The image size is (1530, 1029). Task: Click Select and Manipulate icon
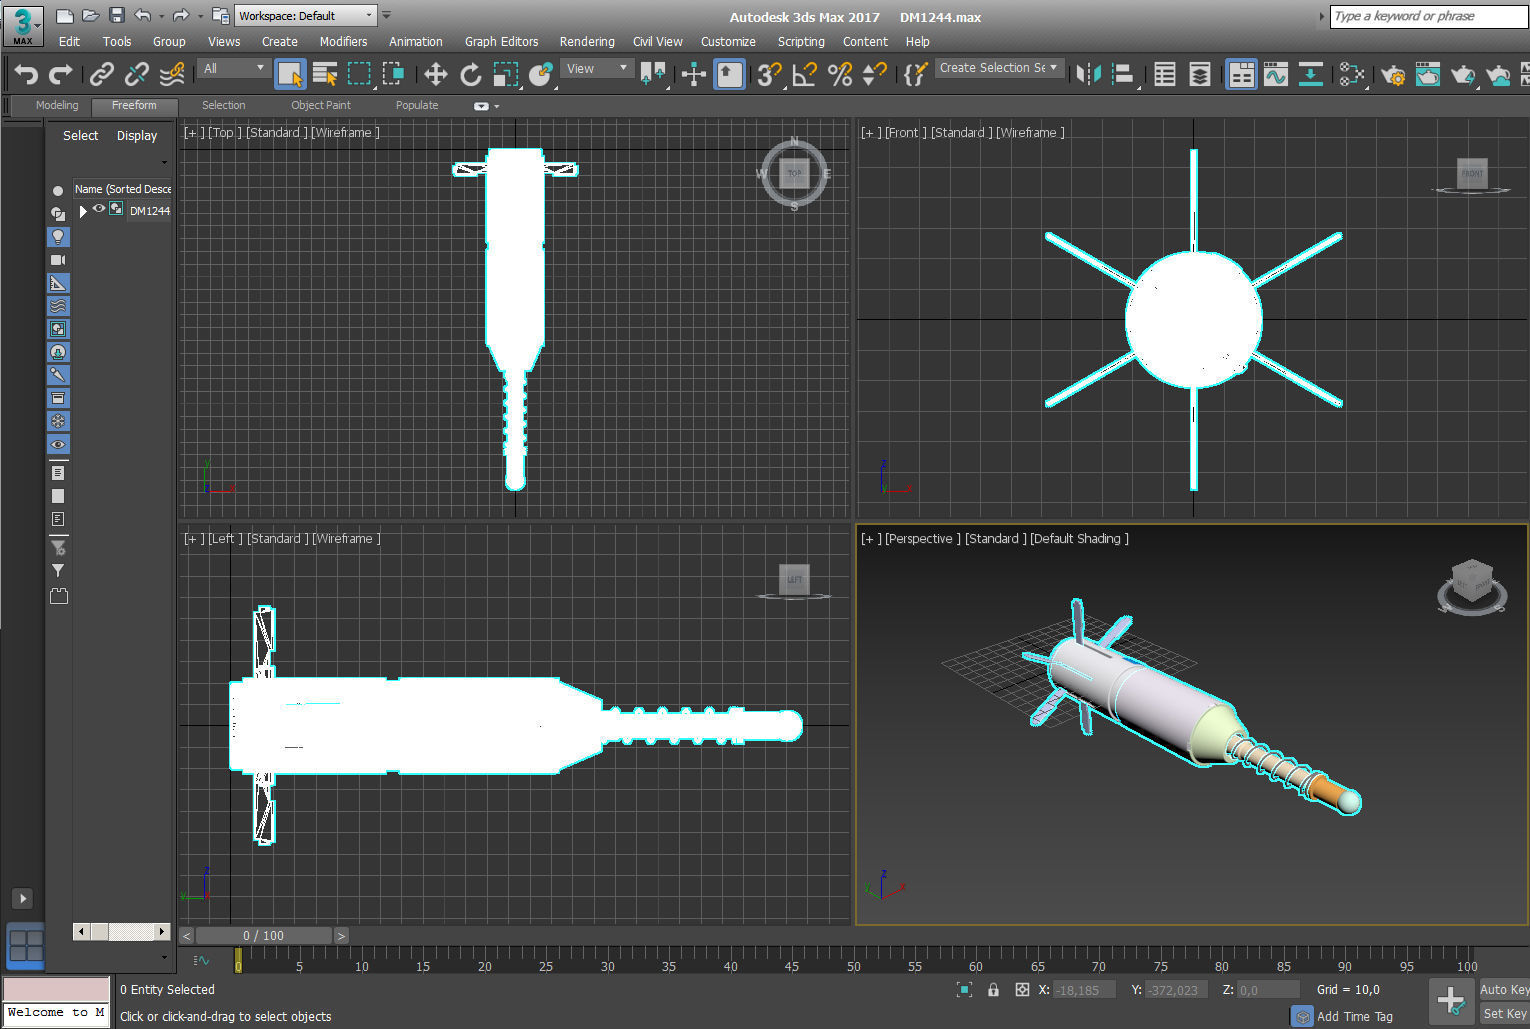(693, 74)
